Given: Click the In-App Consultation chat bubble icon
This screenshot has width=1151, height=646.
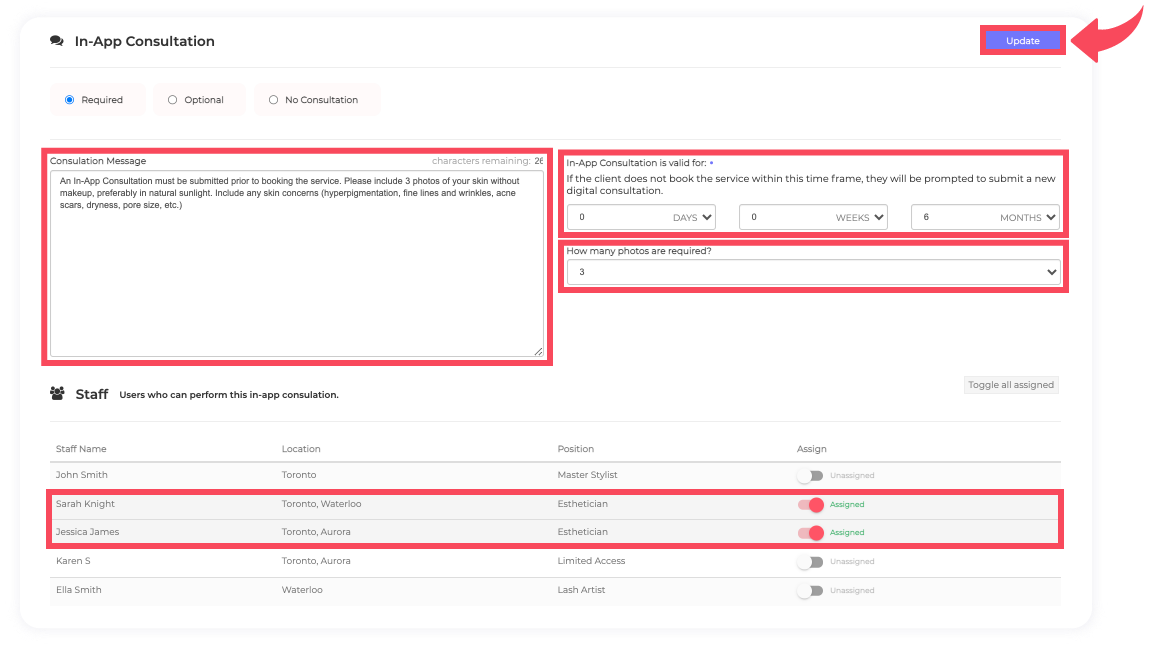Looking at the screenshot, I should point(57,42).
